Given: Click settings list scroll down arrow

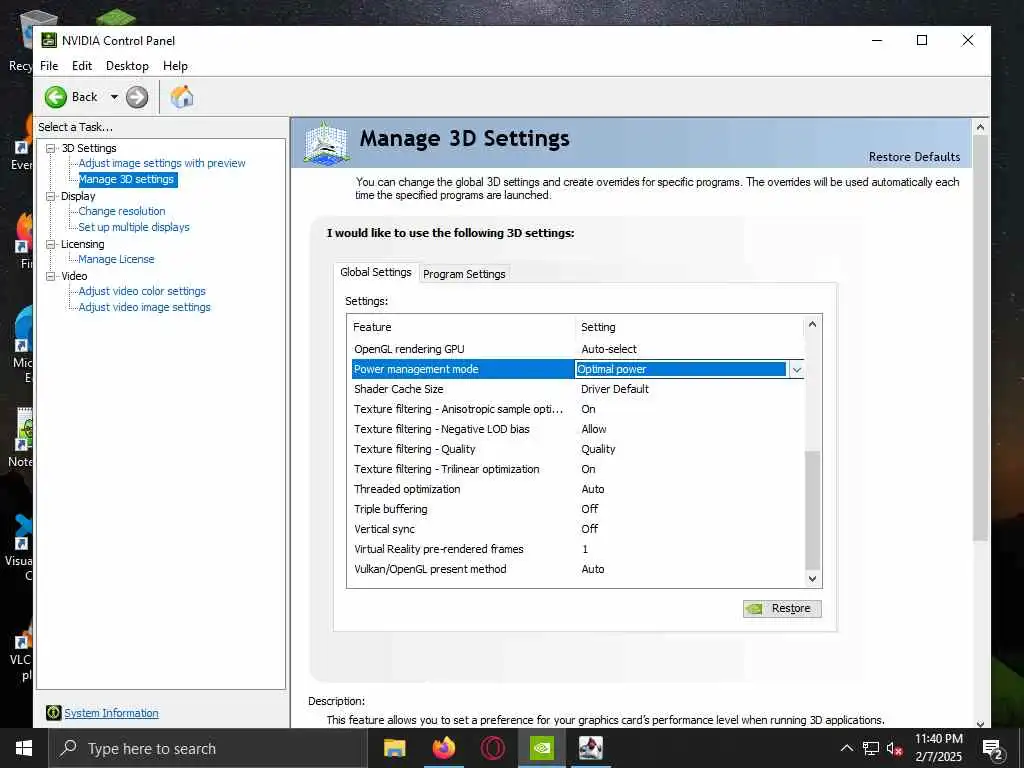Looking at the screenshot, I should [x=812, y=579].
